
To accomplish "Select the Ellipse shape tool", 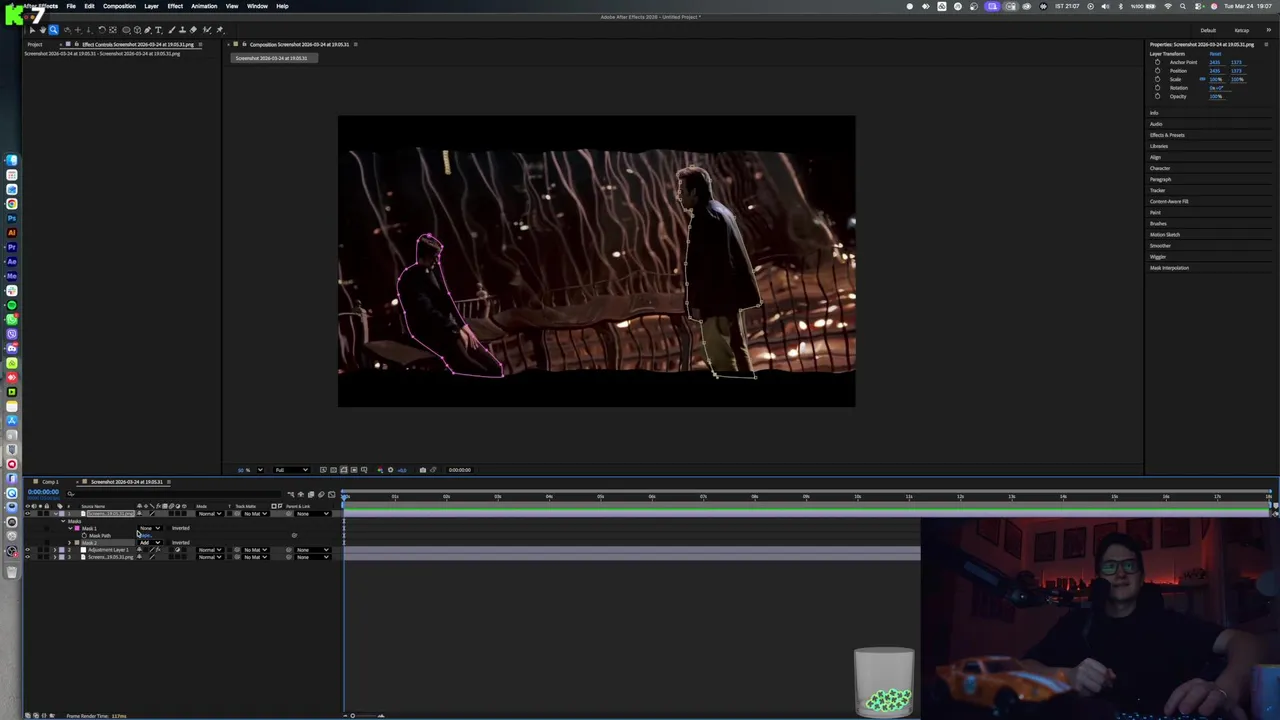I will point(126,30).
